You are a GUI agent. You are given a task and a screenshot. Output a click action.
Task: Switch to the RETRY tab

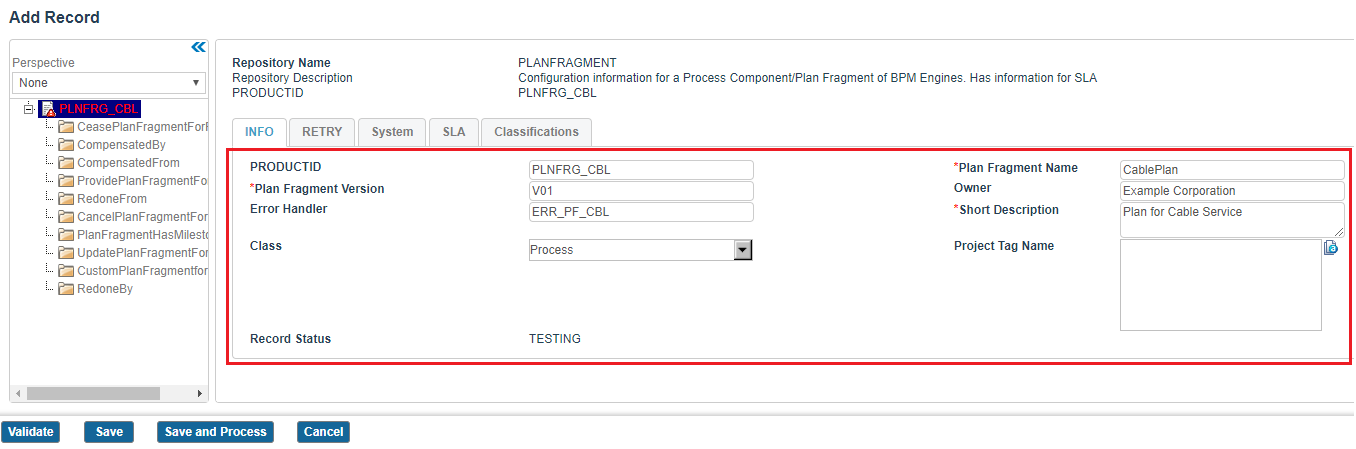pyautogui.click(x=322, y=132)
